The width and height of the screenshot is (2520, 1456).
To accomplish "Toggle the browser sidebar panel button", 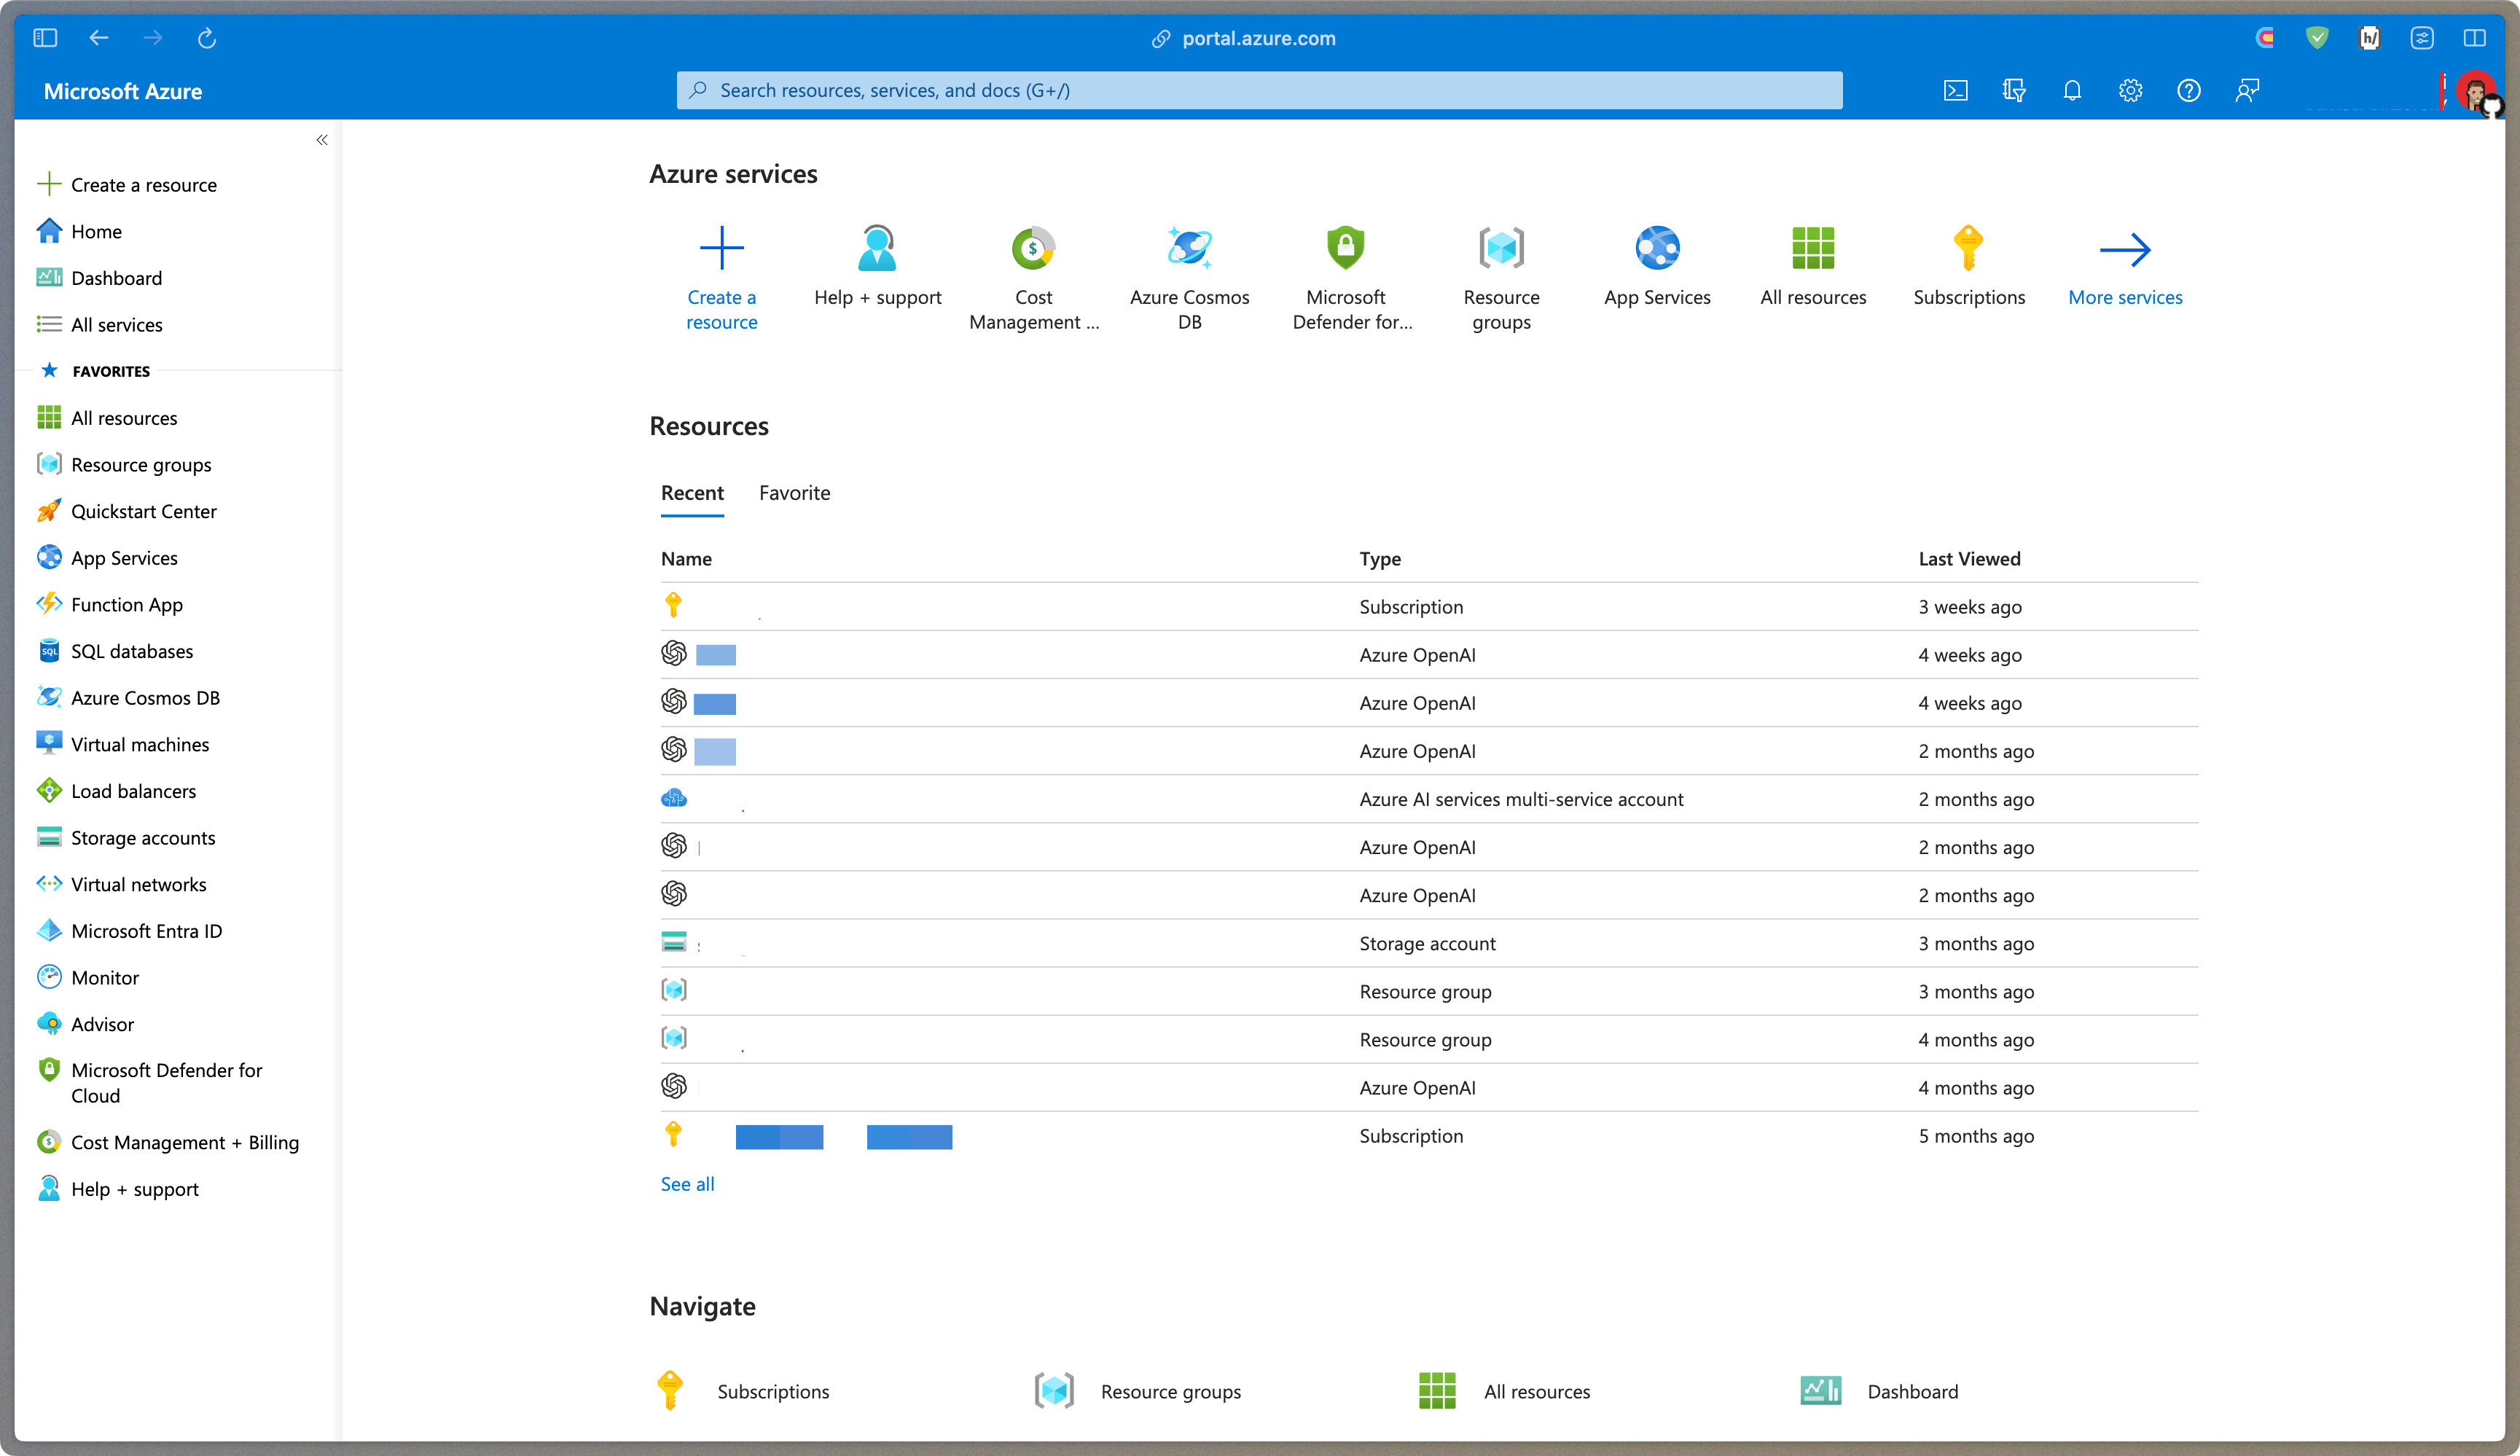I will pyautogui.click(x=45, y=38).
